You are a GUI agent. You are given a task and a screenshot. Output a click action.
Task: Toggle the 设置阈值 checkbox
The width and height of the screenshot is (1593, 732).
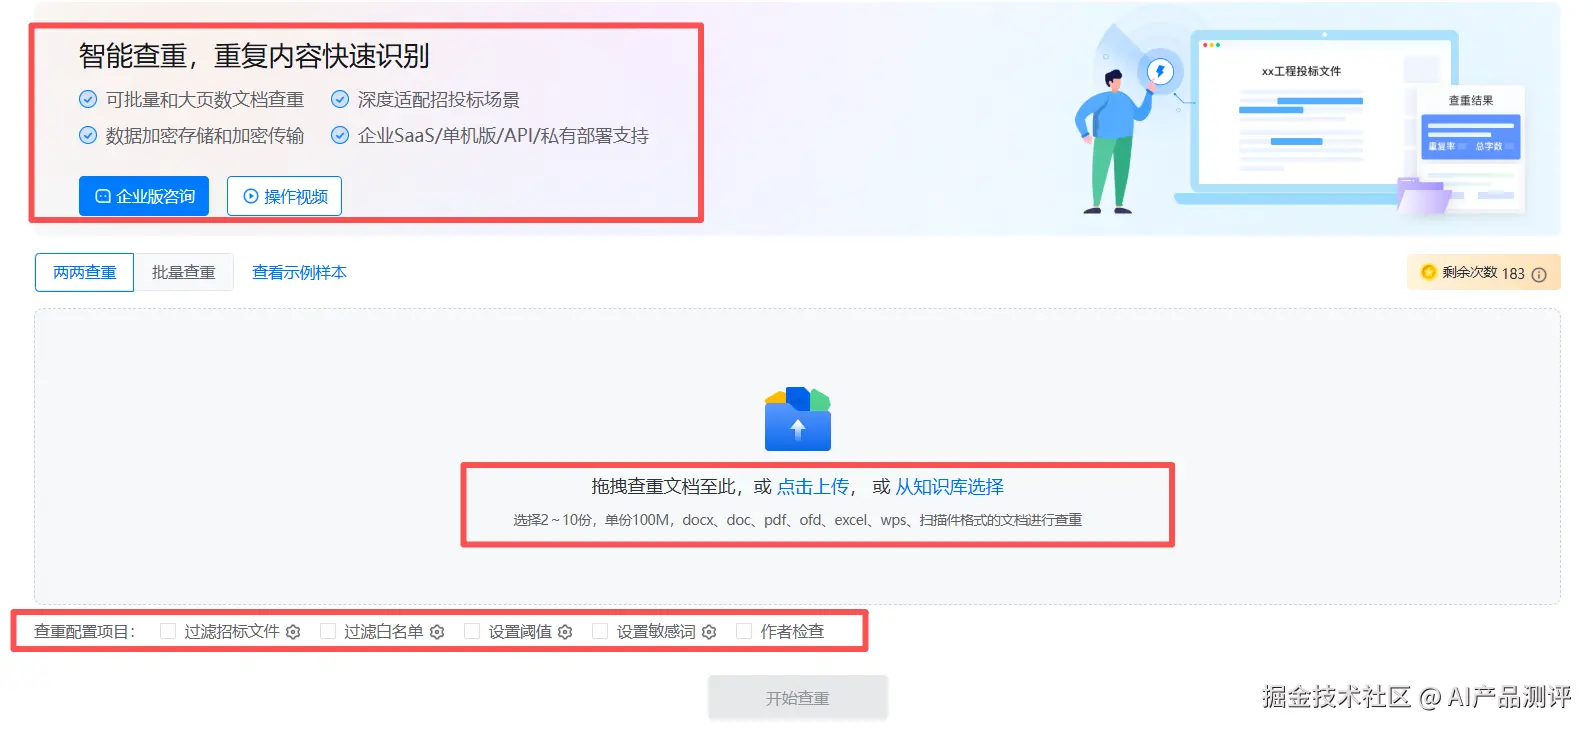(x=472, y=631)
